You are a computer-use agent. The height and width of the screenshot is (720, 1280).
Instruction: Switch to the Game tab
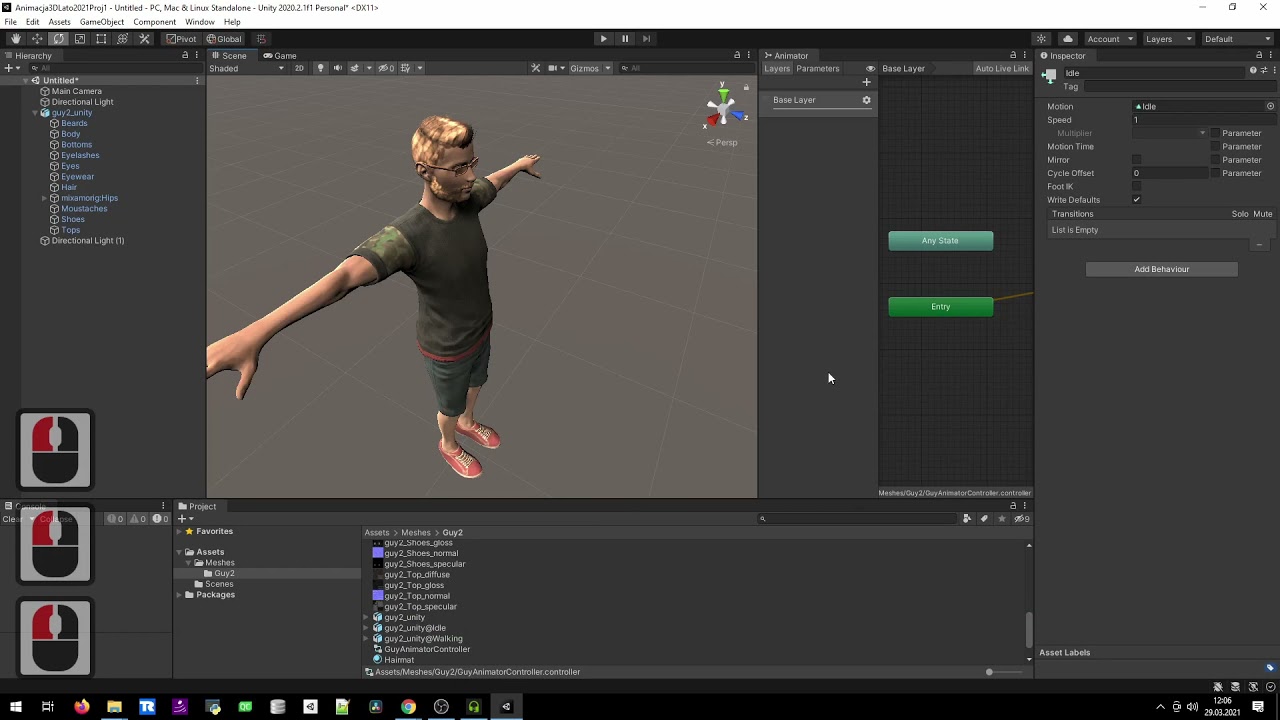coord(280,56)
